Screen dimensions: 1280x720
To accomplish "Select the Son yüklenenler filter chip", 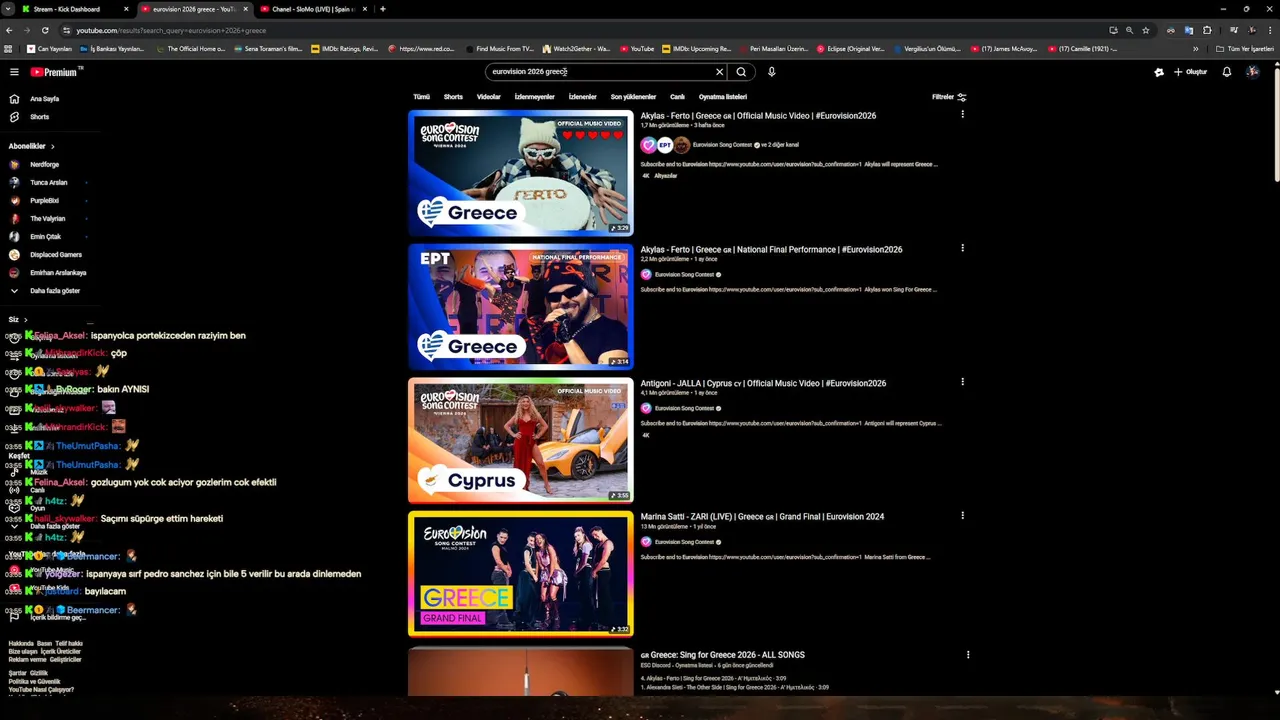I will (633, 97).
